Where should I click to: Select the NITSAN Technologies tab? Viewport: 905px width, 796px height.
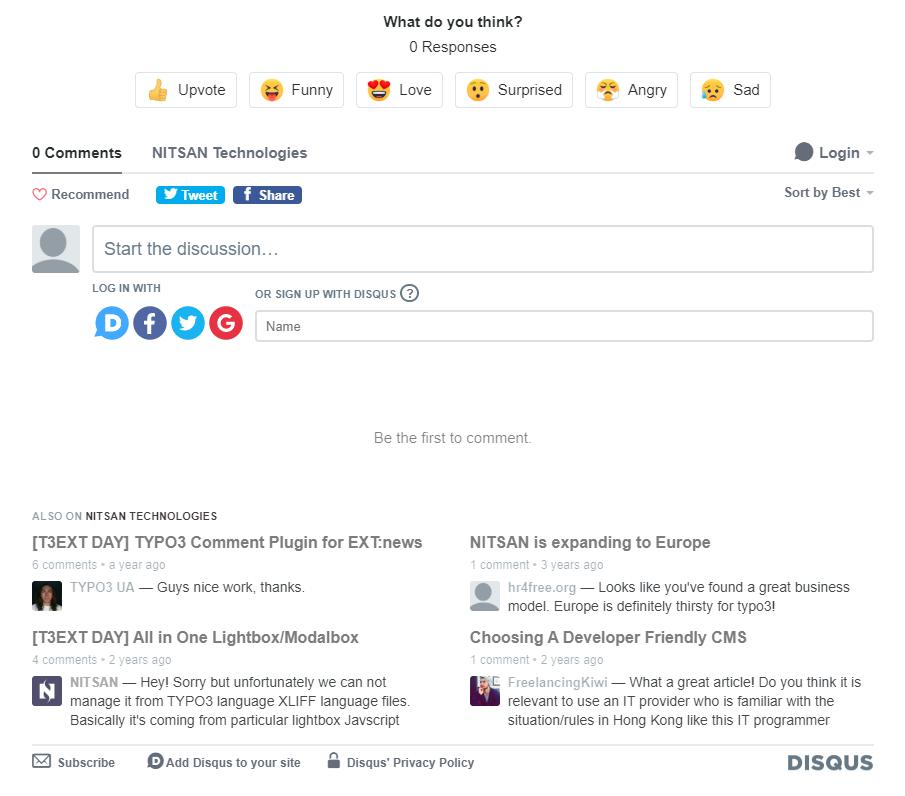pyautogui.click(x=229, y=152)
